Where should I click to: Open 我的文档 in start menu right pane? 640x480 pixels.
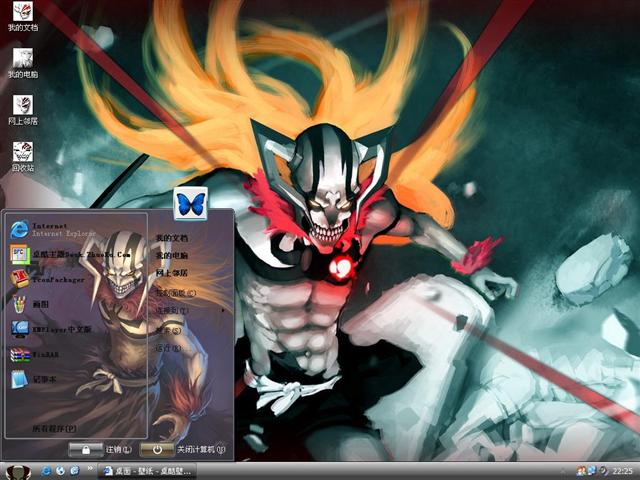[172, 238]
